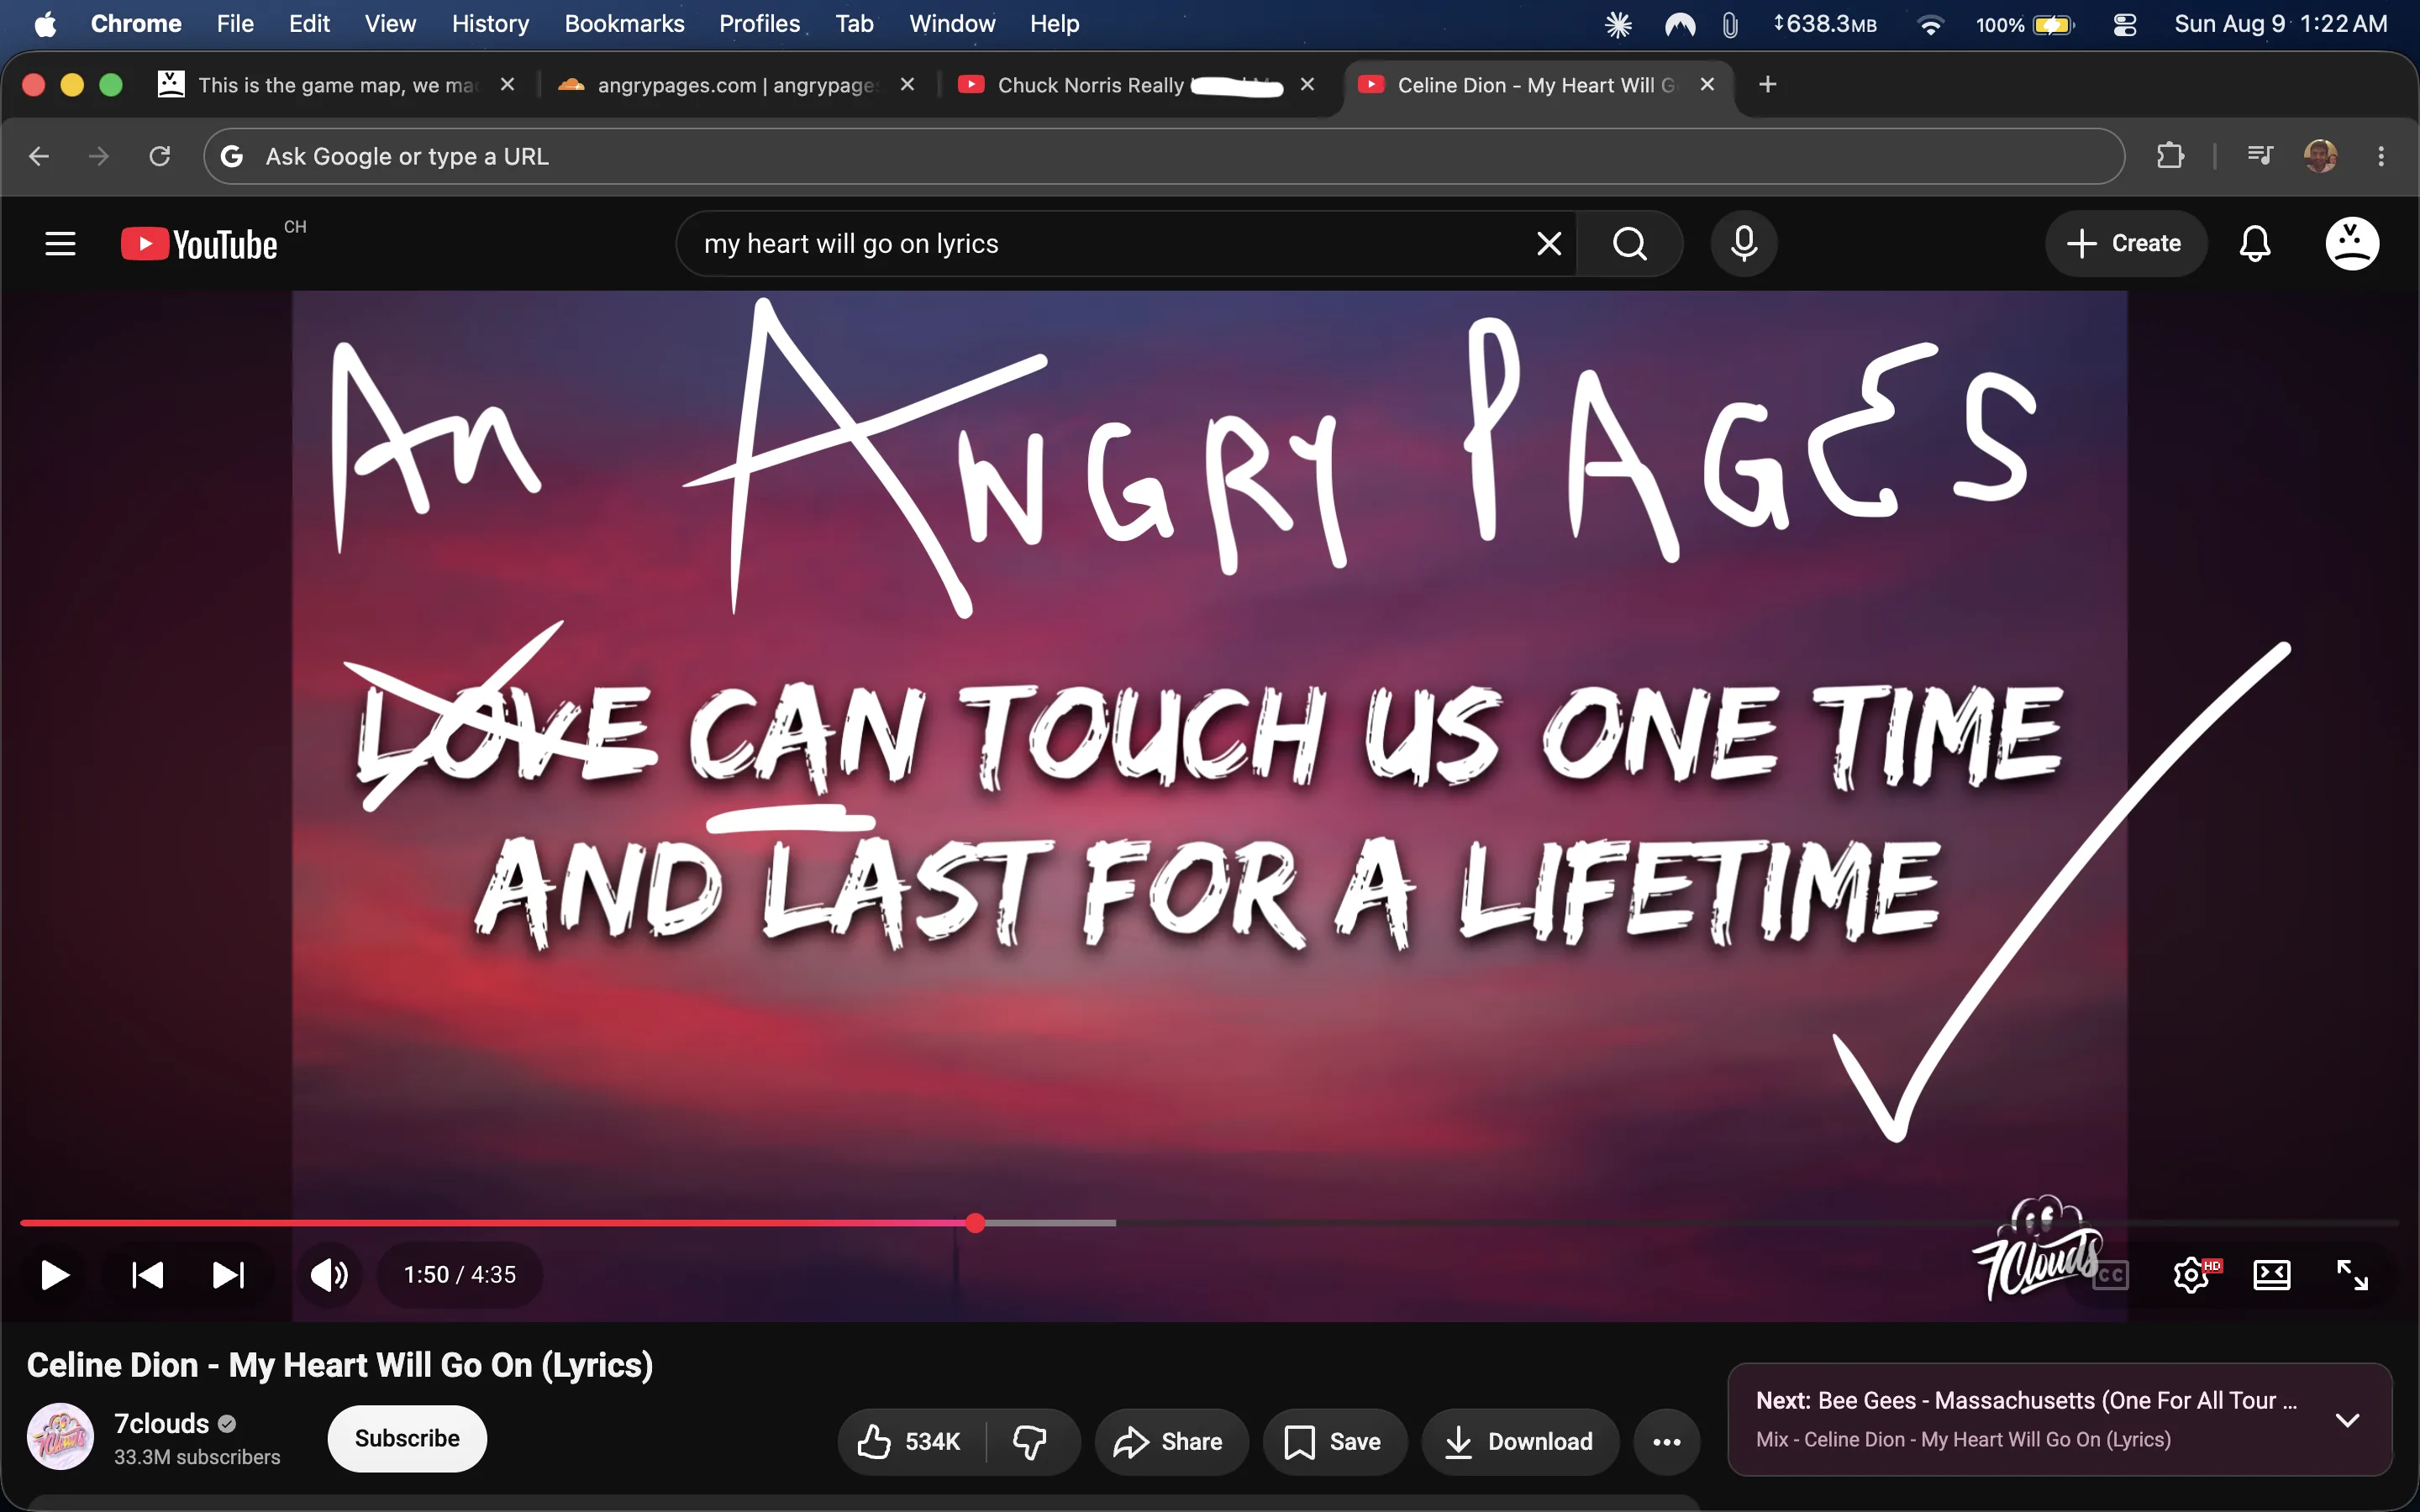Open the Create menu button

coord(2125,243)
